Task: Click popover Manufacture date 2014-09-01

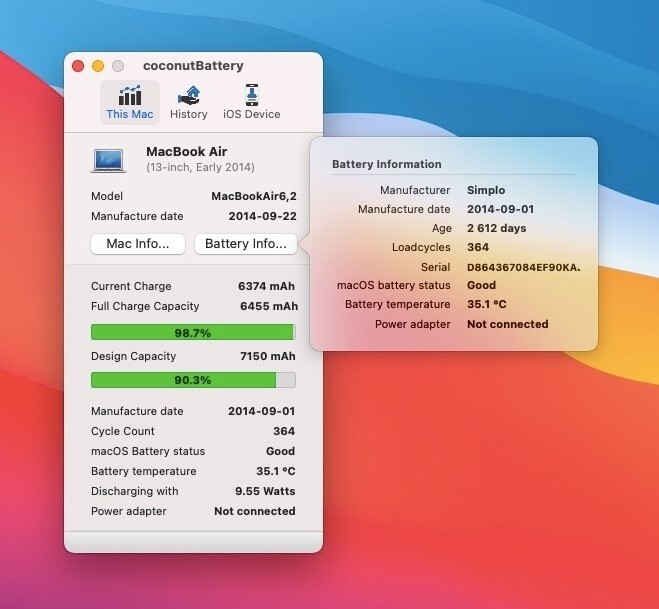Action: click(x=501, y=209)
